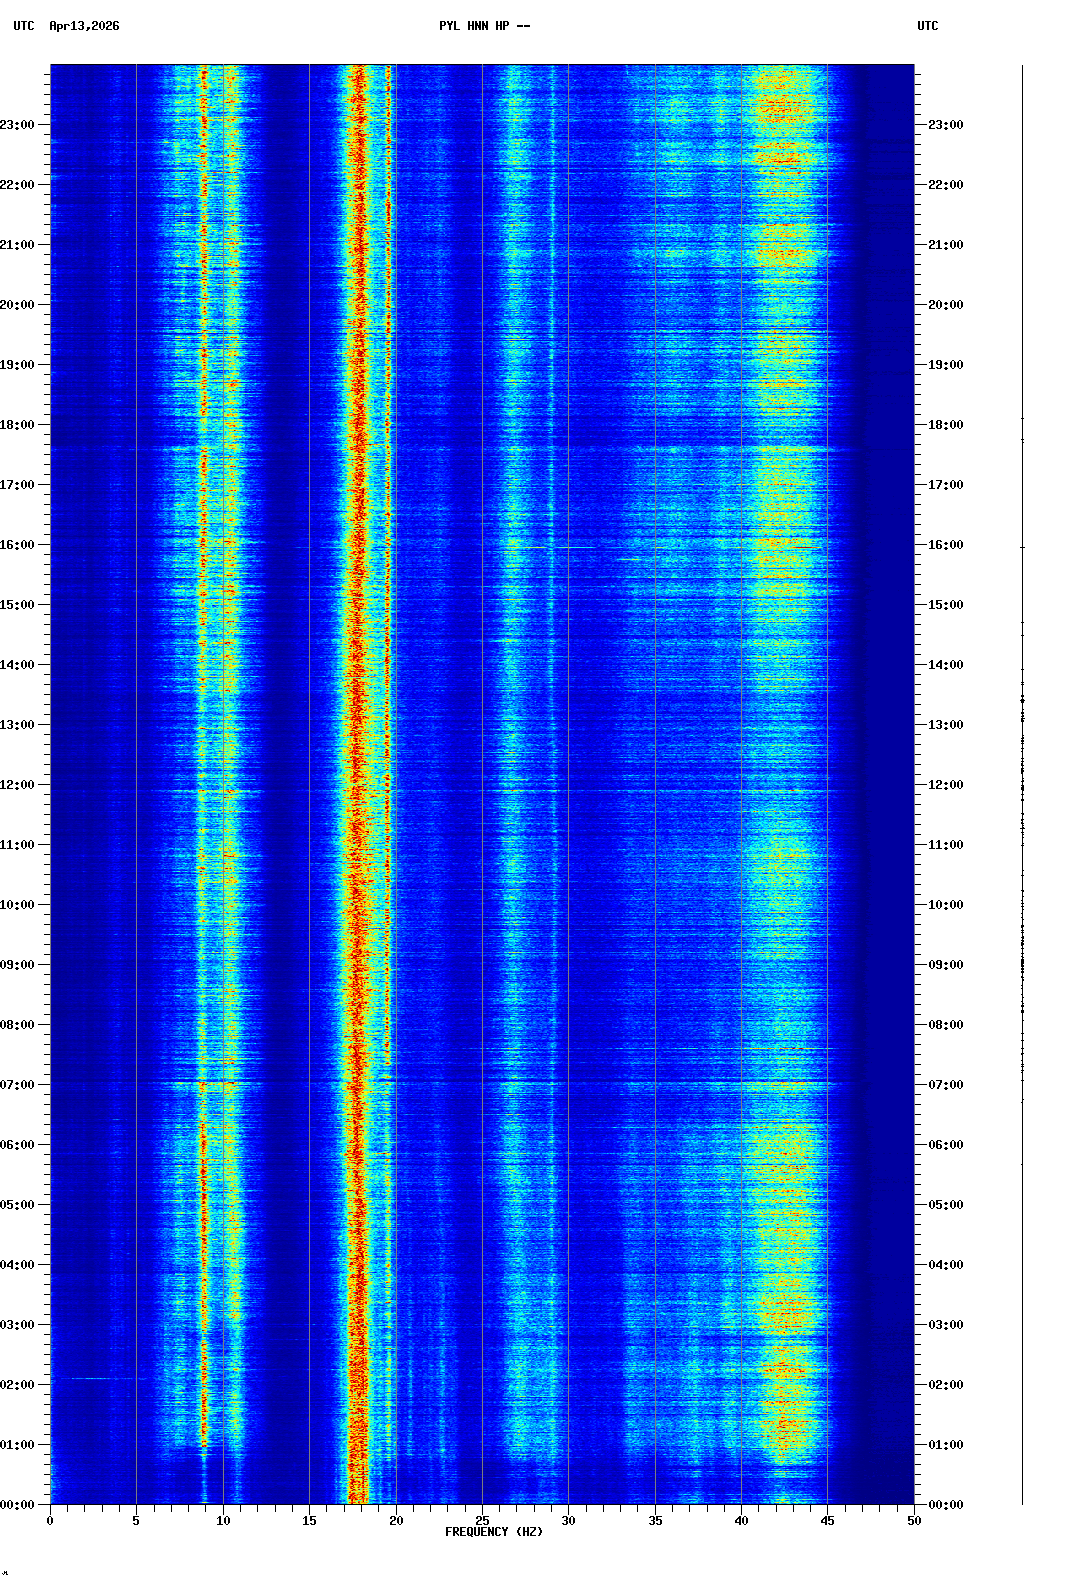
Task: Click the top-right 'UTC' label
Action: [x=927, y=26]
